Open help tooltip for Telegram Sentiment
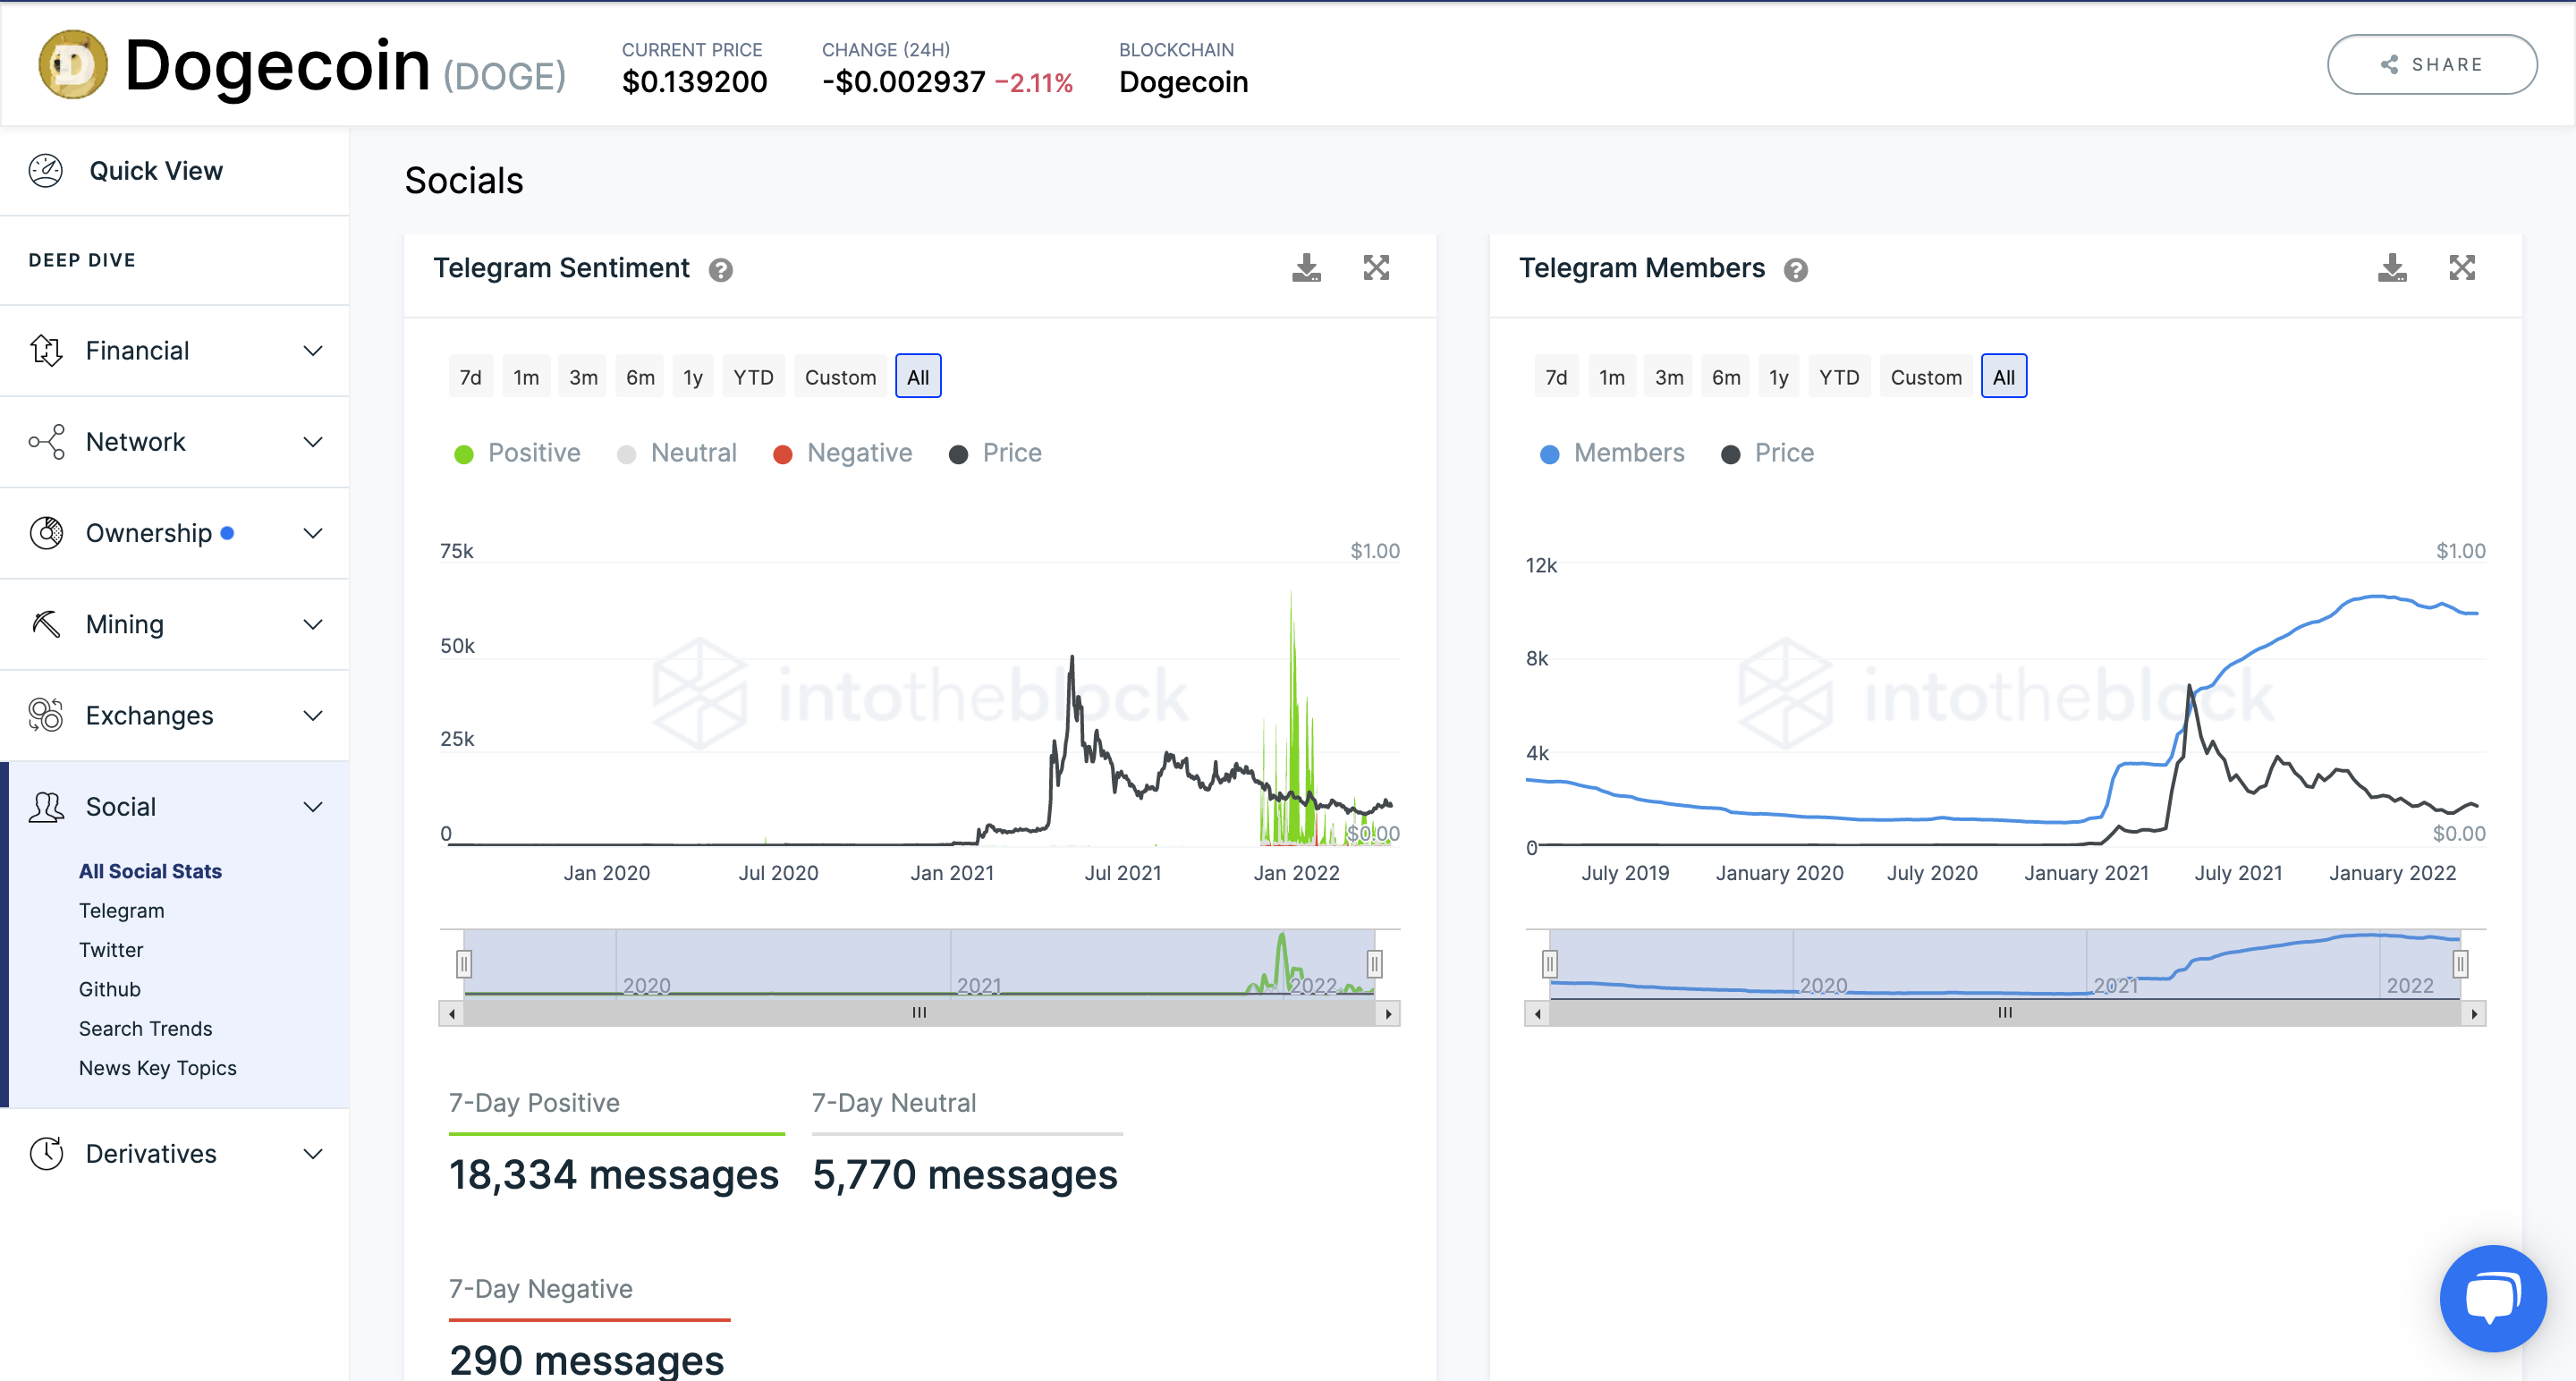 [x=721, y=270]
